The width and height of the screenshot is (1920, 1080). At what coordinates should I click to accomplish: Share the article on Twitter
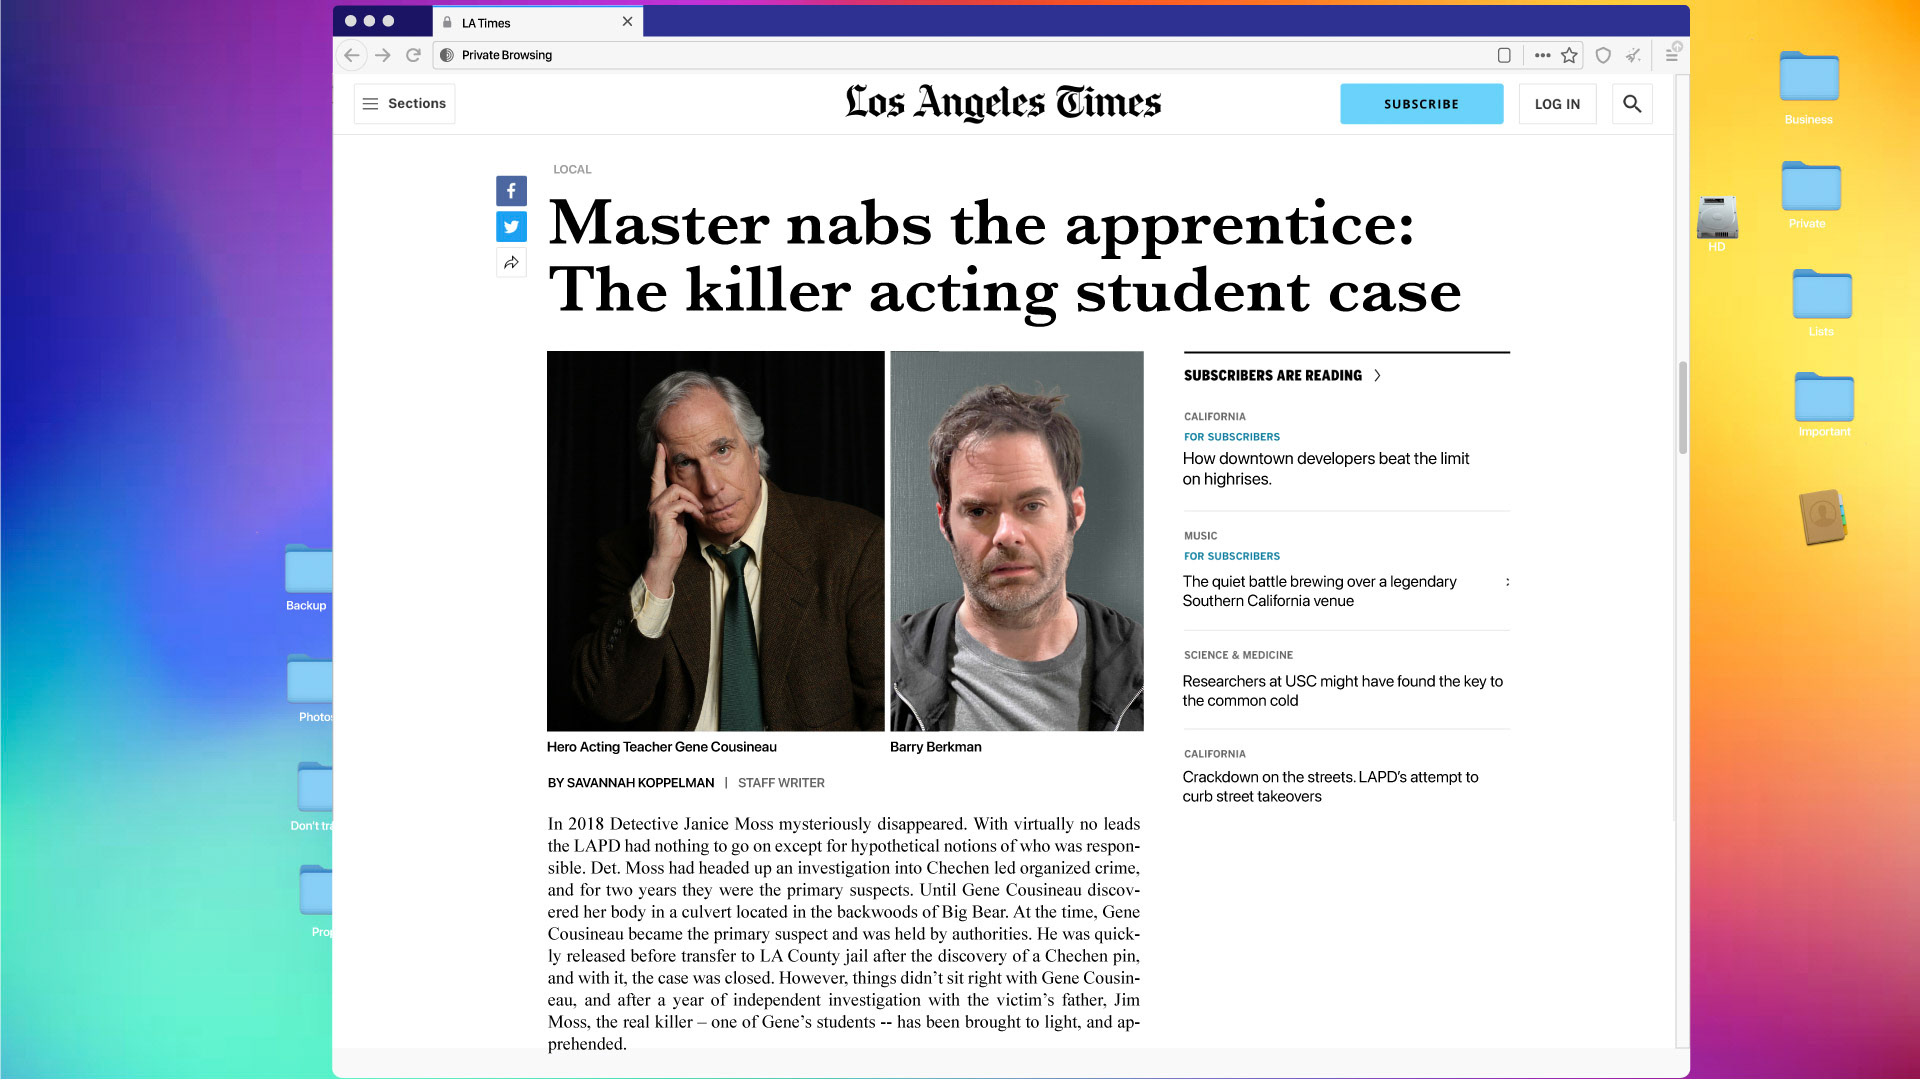[511, 227]
